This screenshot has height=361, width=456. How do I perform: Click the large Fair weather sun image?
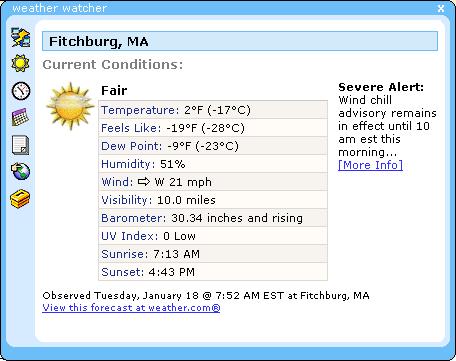click(70, 106)
